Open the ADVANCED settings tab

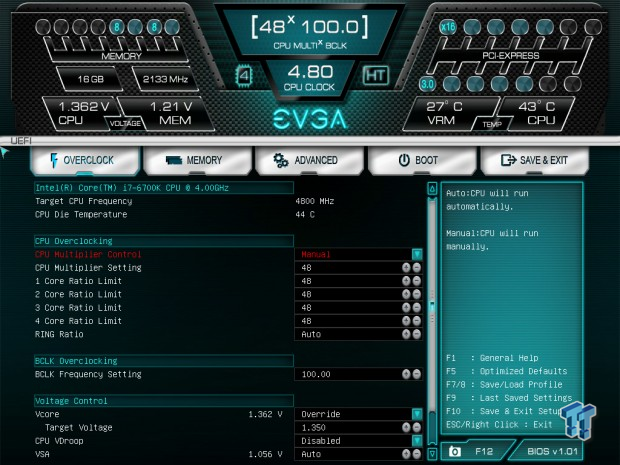[x=310, y=161]
